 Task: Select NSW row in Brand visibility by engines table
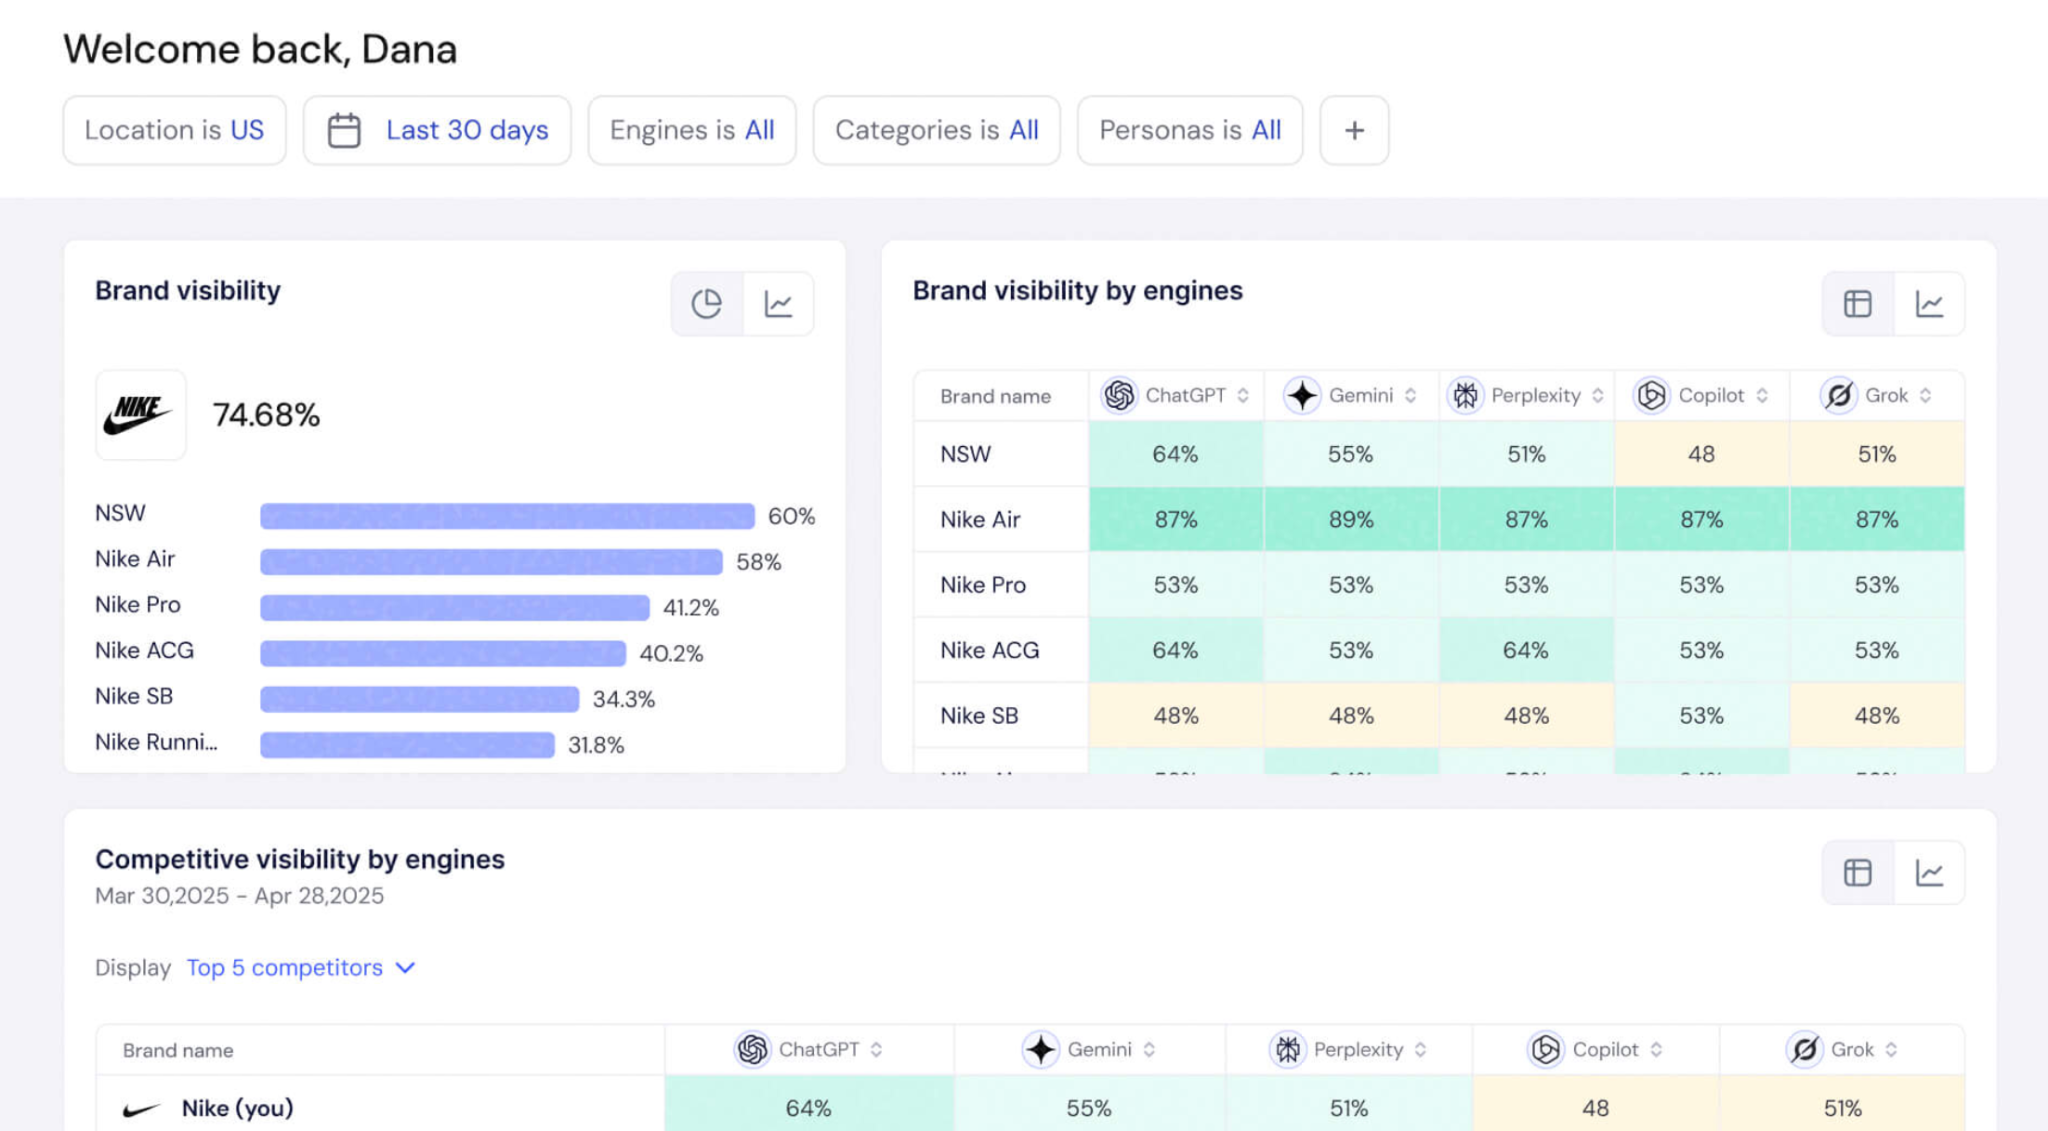click(965, 454)
